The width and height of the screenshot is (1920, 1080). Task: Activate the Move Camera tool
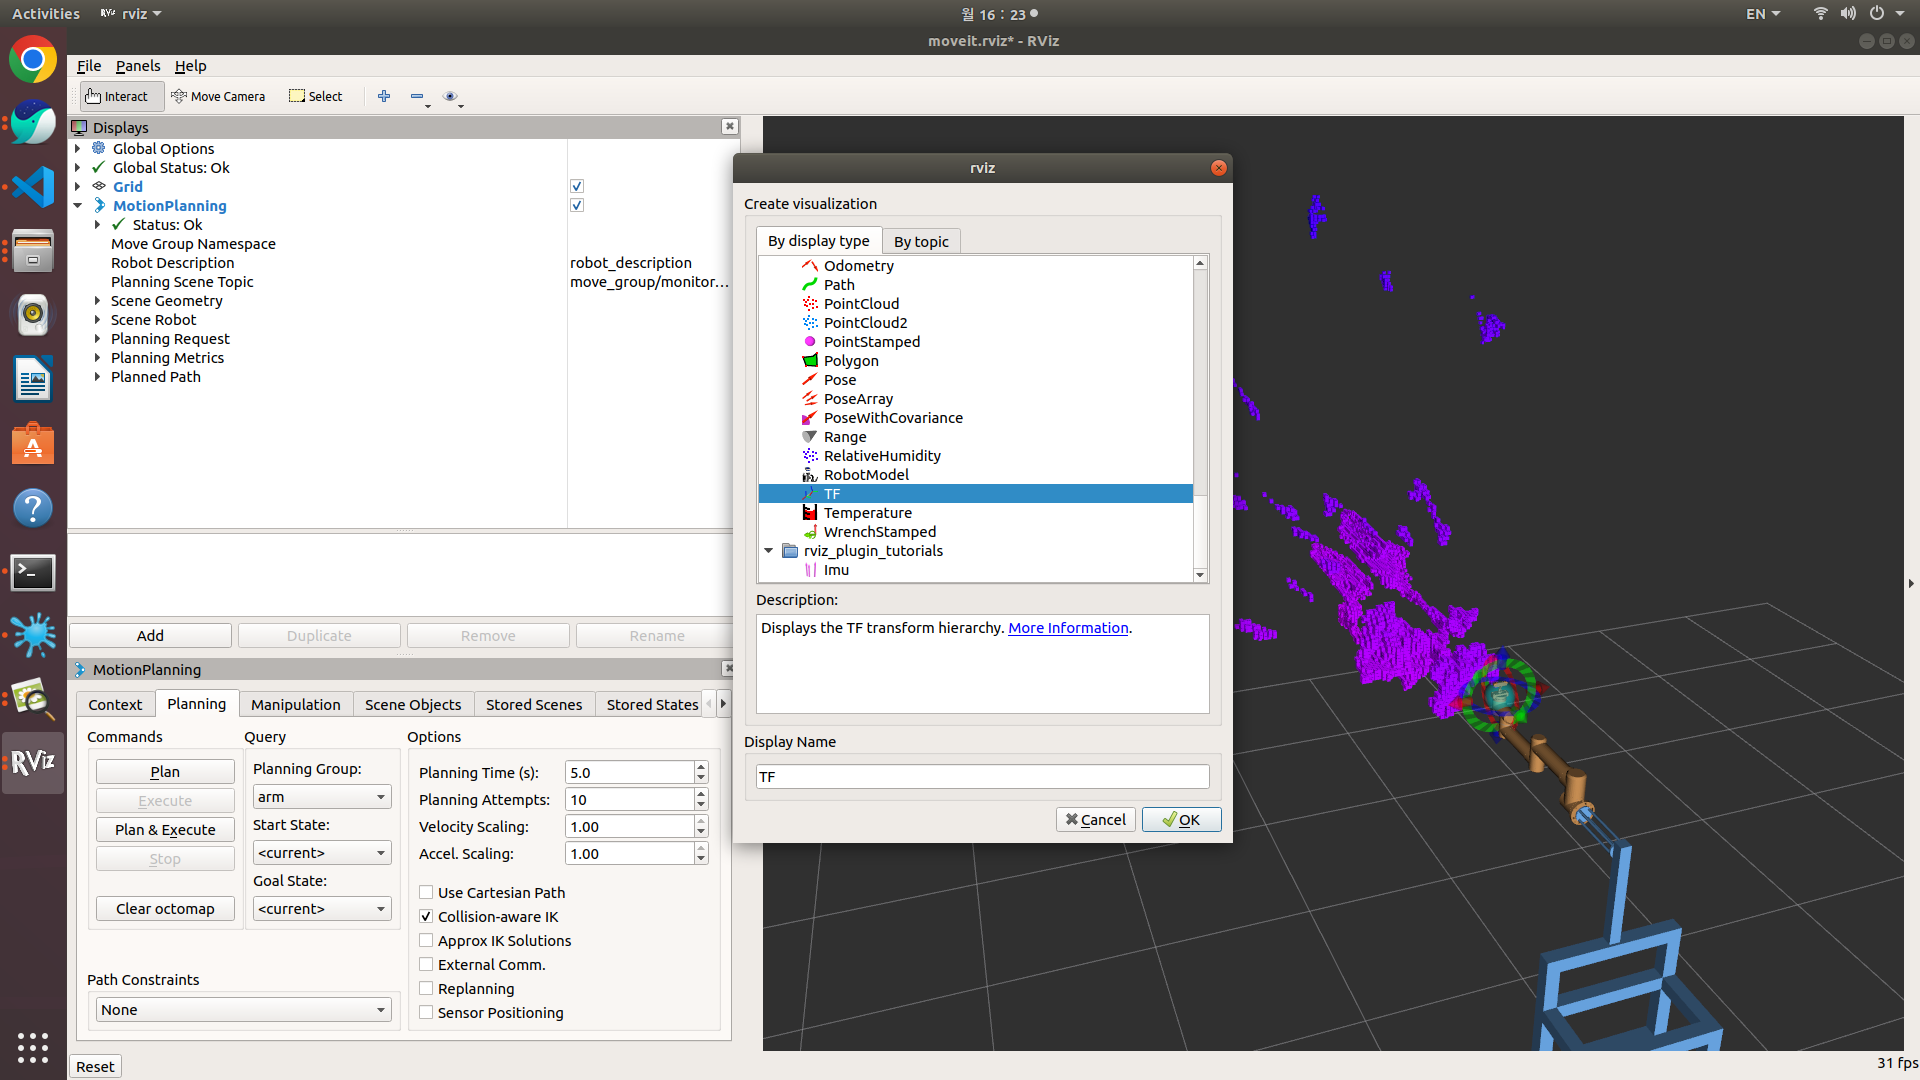tap(218, 96)
